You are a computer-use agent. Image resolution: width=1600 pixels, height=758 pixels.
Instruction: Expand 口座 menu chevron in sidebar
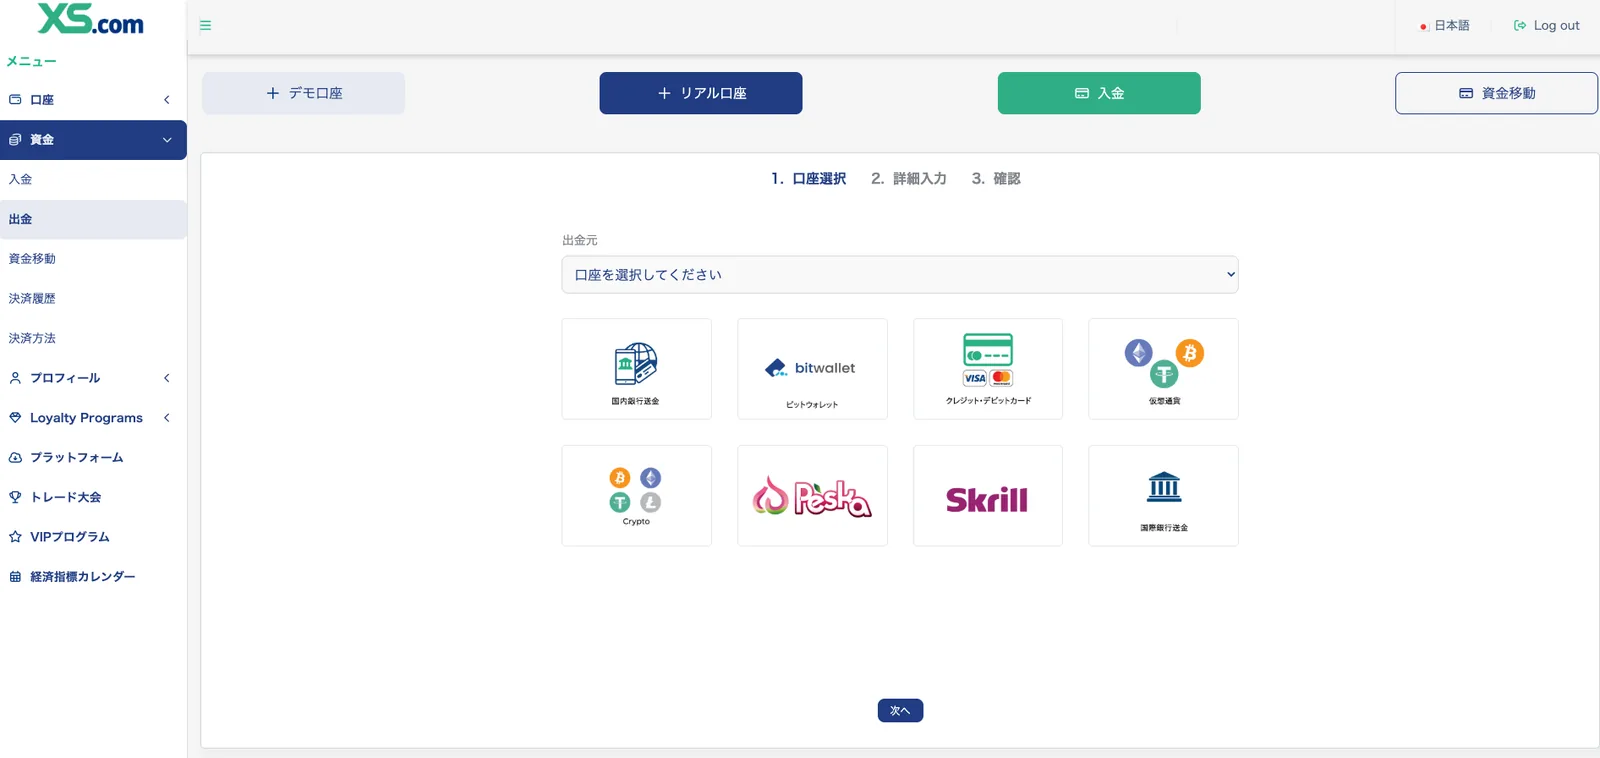click(167, 100)
